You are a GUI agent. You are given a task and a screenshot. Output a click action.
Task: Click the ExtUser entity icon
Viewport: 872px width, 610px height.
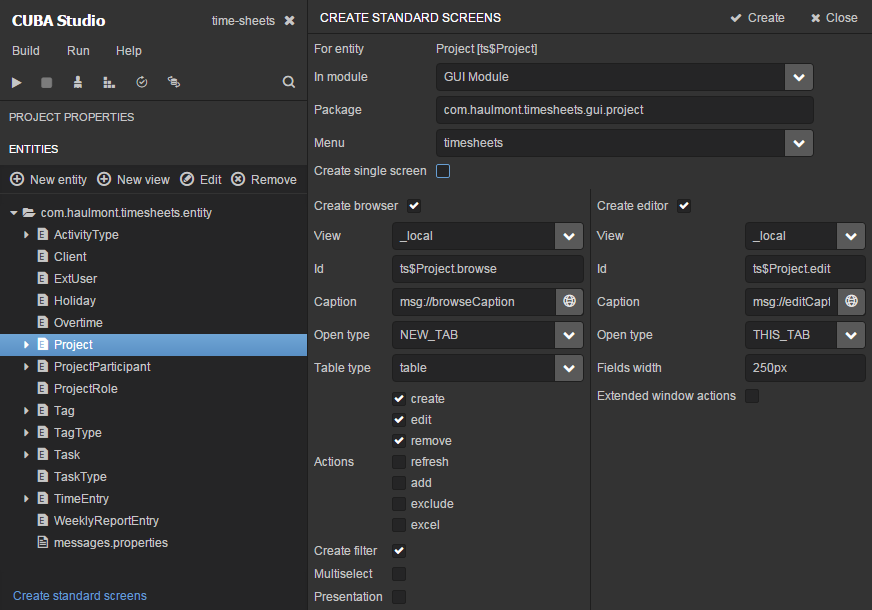pyautogui.click(x=42, y=278)
